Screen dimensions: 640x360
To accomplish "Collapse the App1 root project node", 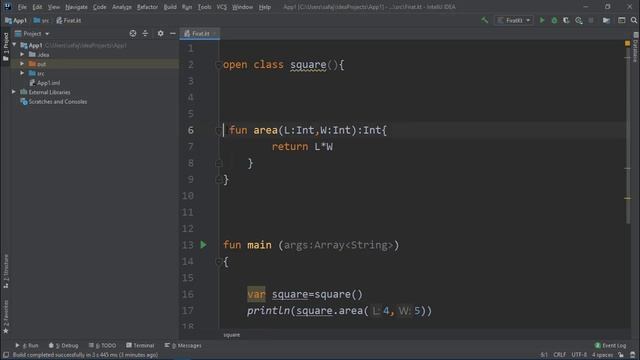I will click(14, 45).
